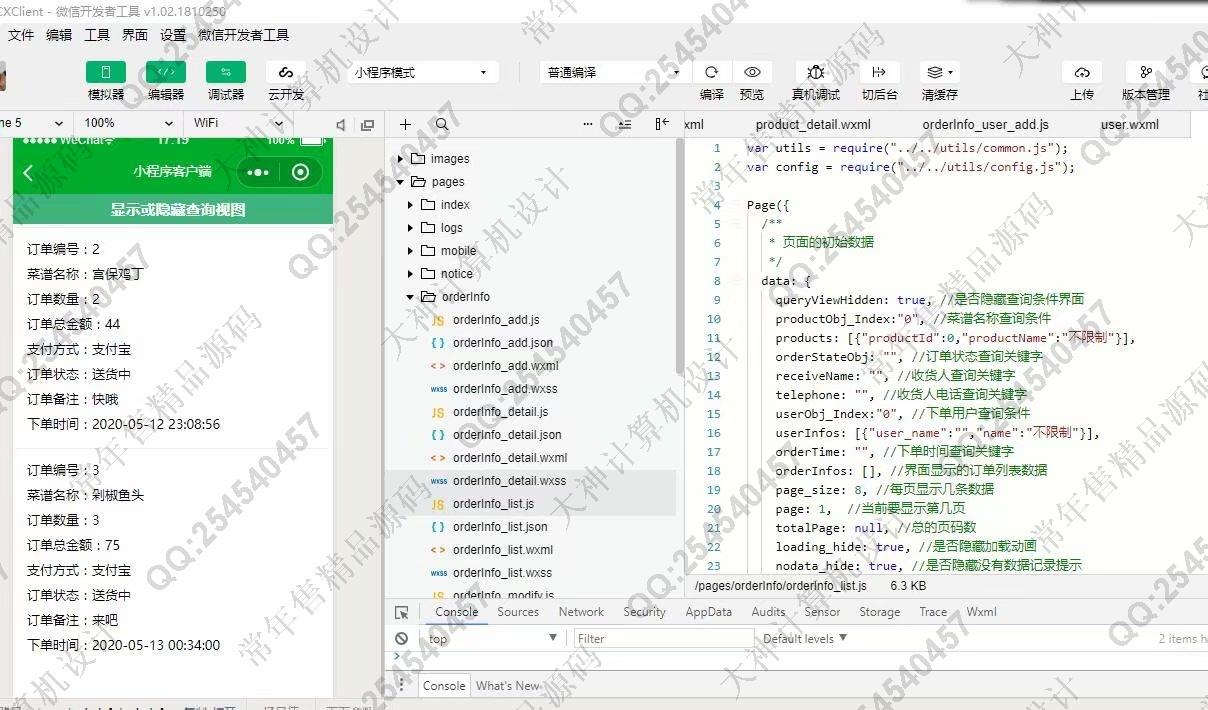1208x710 pixels.
Task: Open 预览 preview with the eye icon
Action: pyautogui.click(x=752, y=72)
